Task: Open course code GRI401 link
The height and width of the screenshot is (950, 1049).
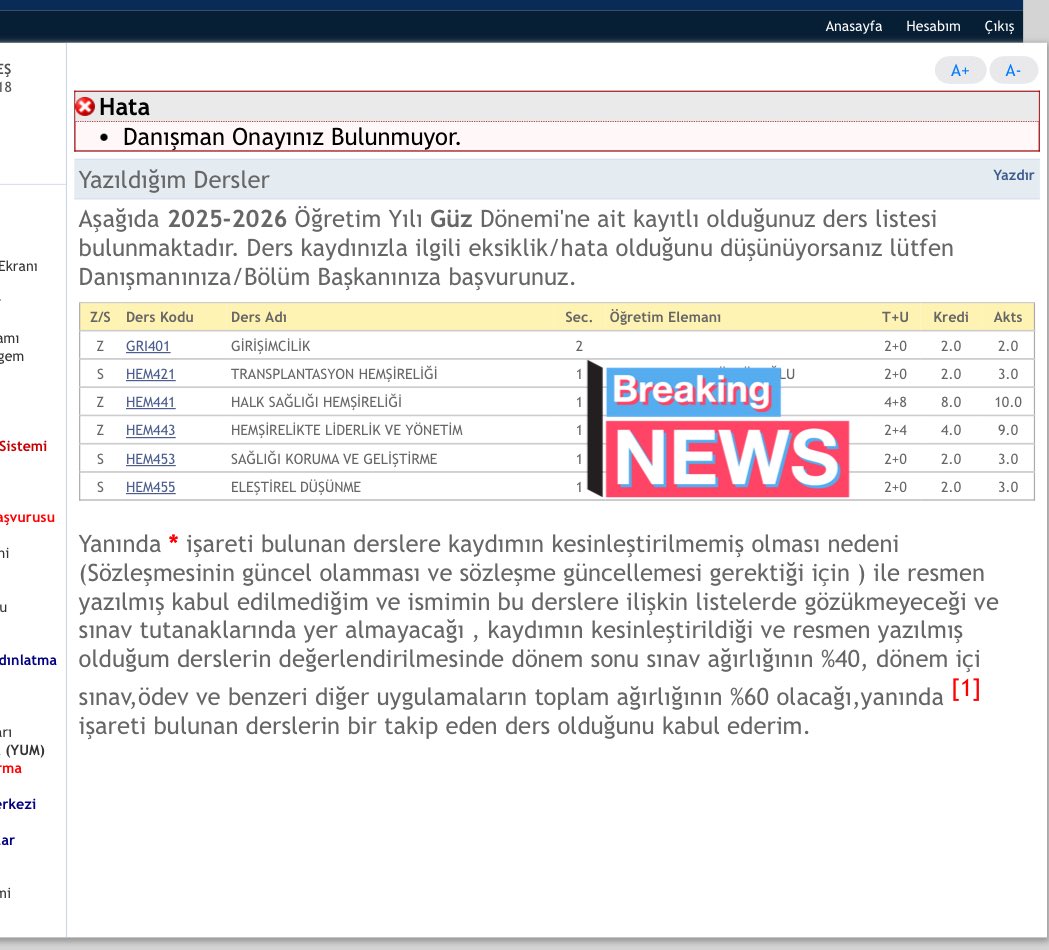Action: [148, 346]
